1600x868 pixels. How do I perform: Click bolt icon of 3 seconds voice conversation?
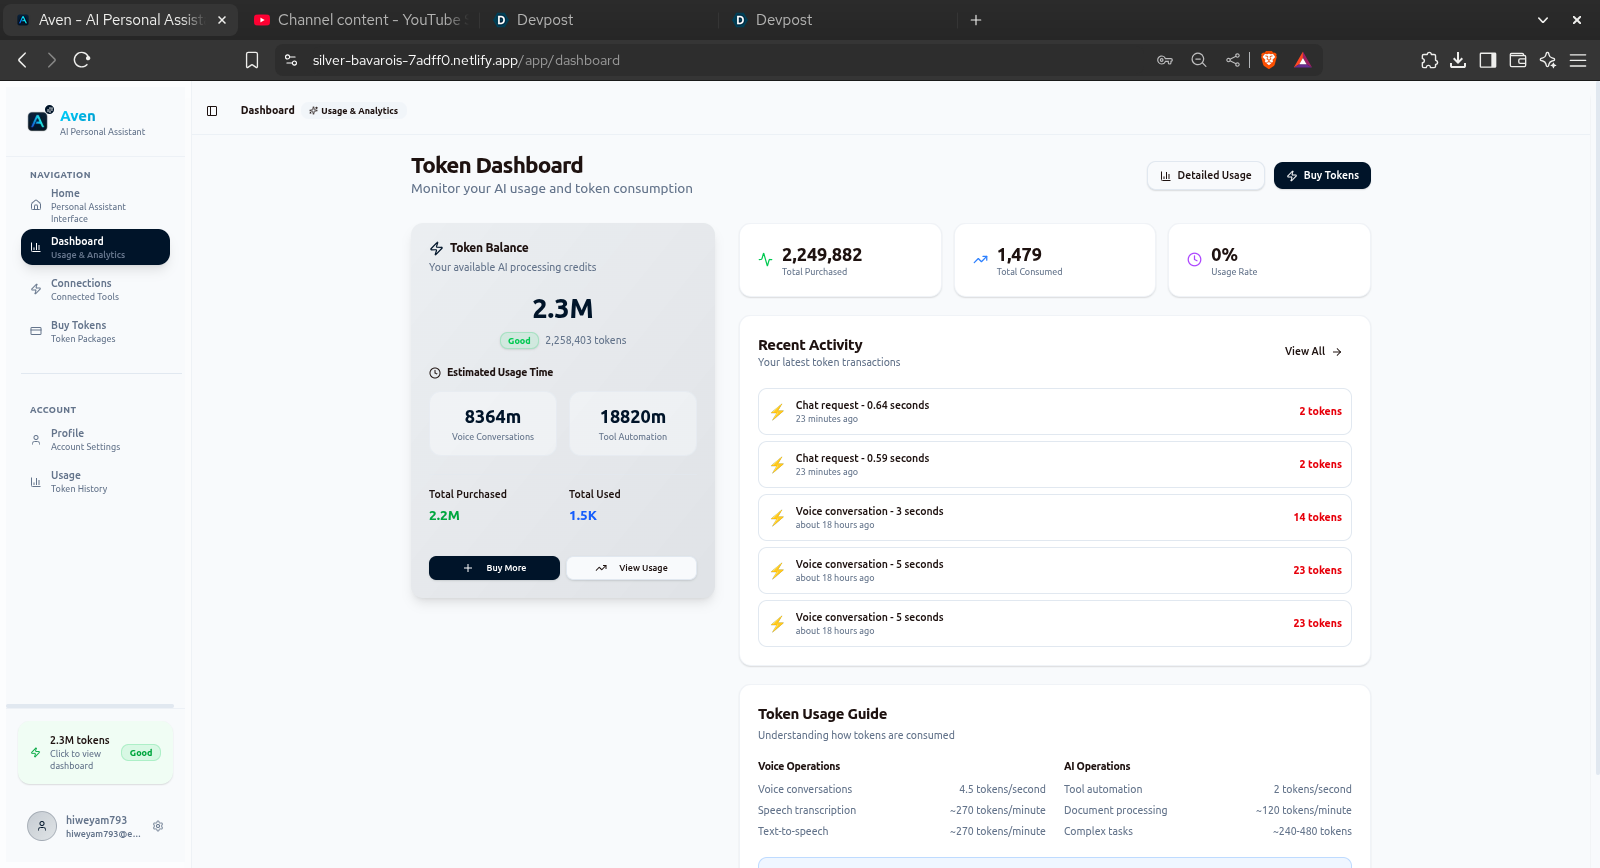(777, 518)
